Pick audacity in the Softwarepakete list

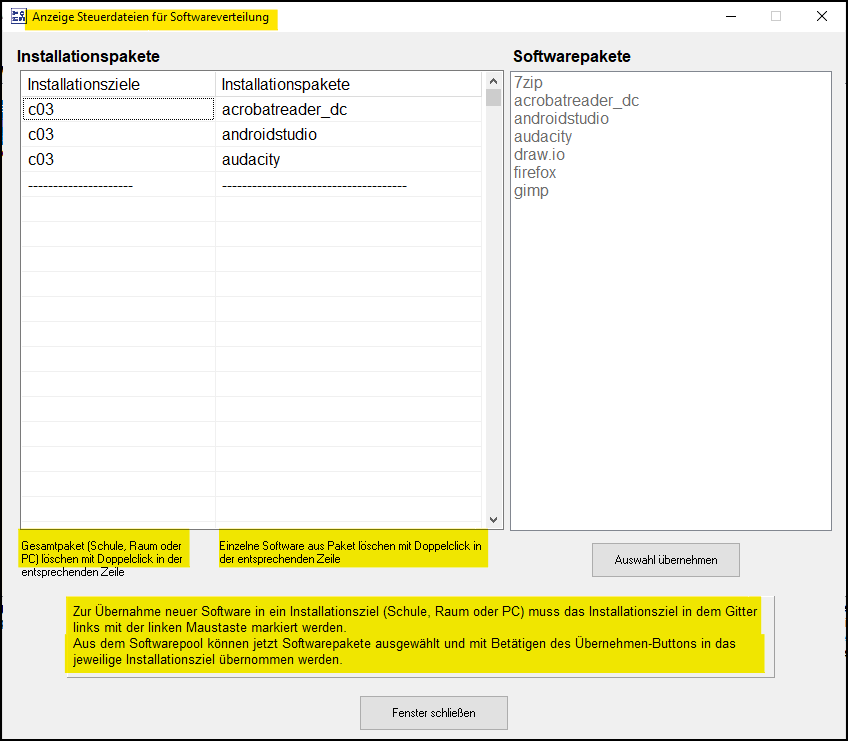[x=543, y=137]
